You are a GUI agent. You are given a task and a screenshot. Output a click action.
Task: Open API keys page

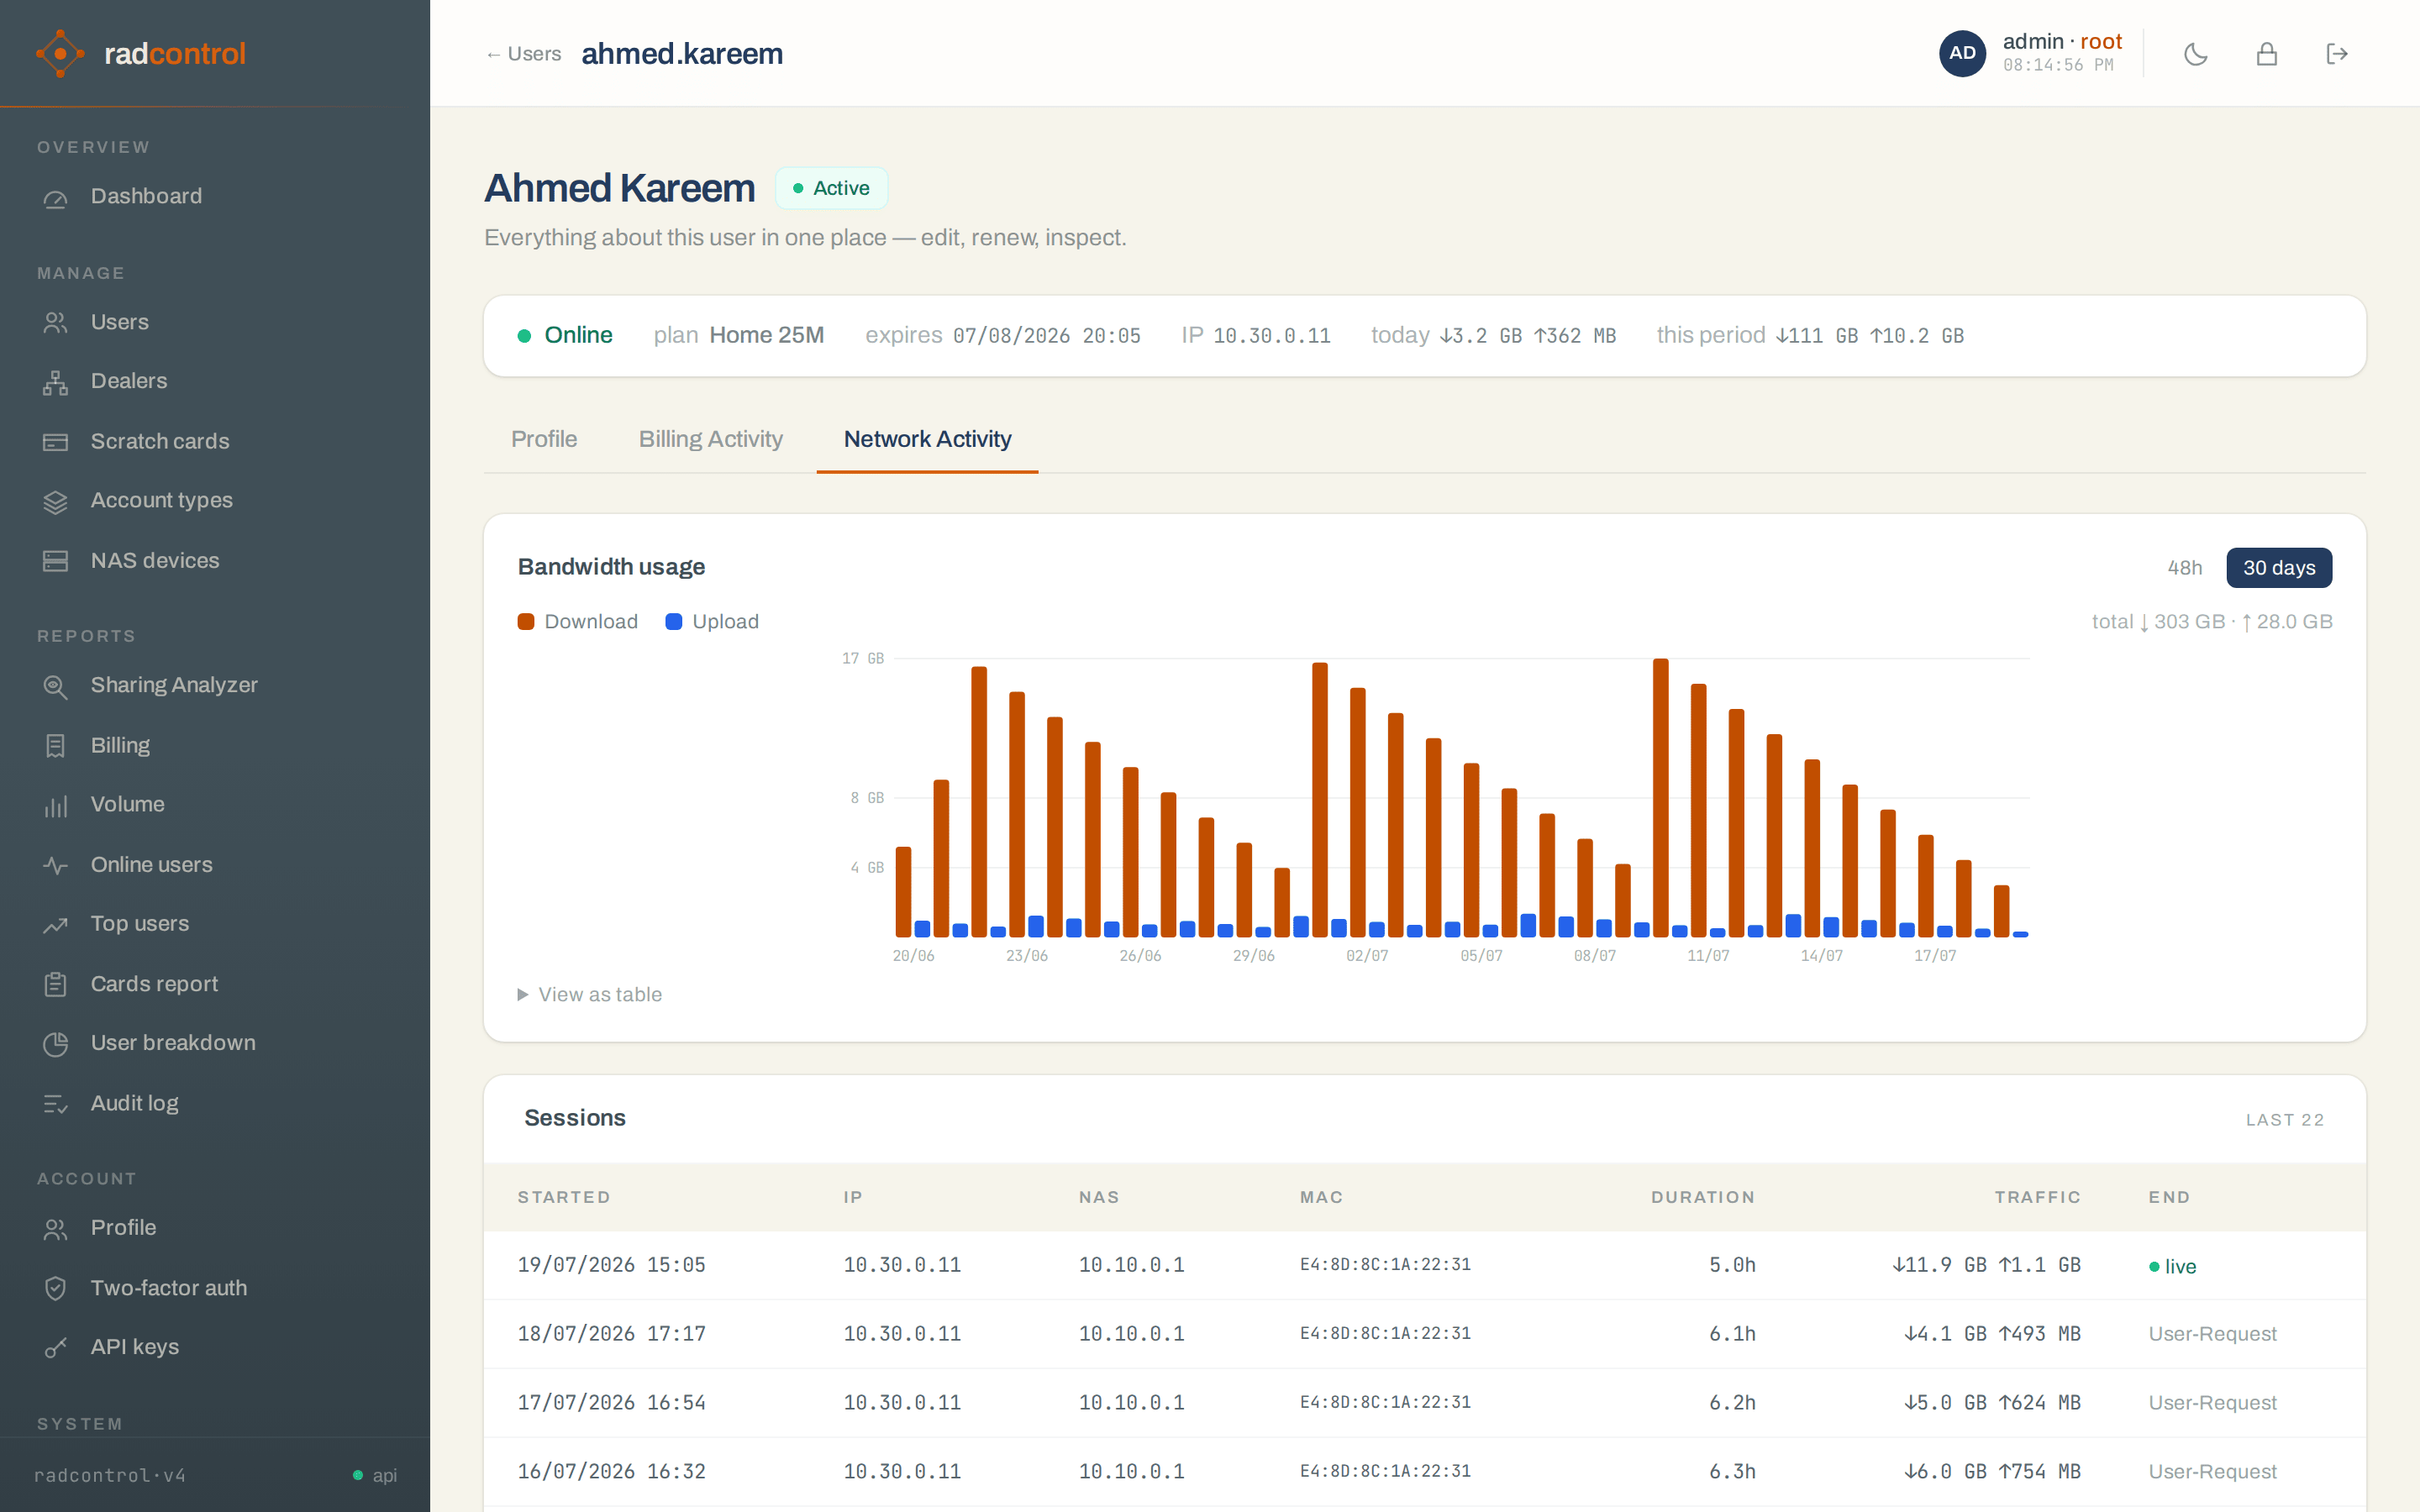point(215,1347)
